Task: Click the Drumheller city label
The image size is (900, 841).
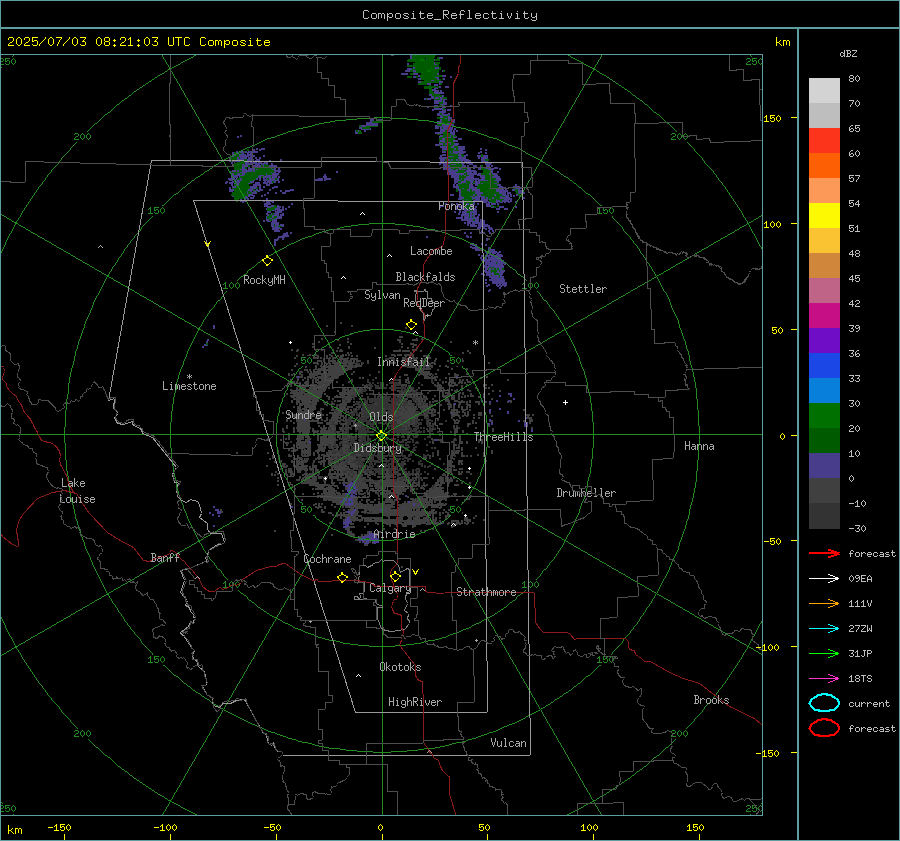Action: (586, 493)
